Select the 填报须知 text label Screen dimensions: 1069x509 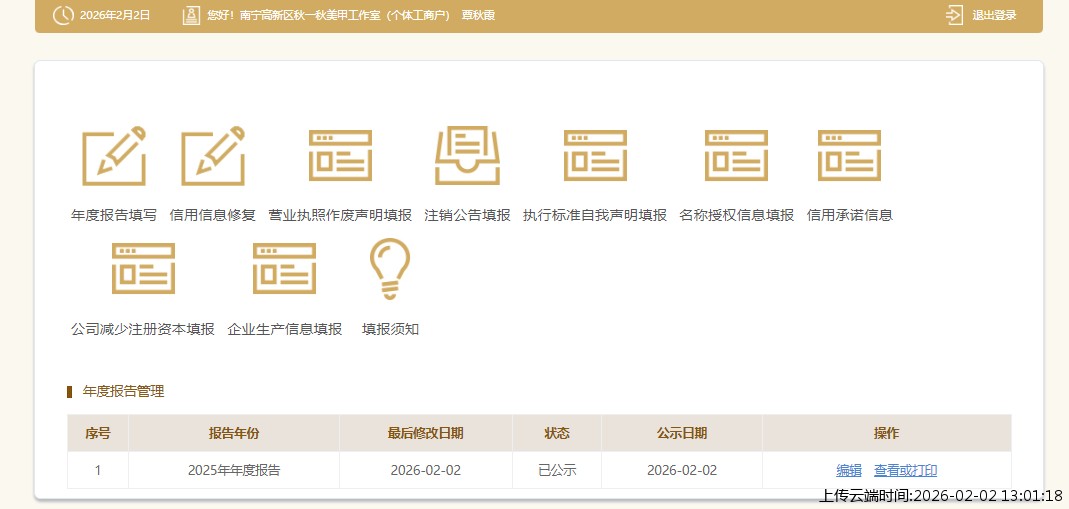[x=390, y=329]
